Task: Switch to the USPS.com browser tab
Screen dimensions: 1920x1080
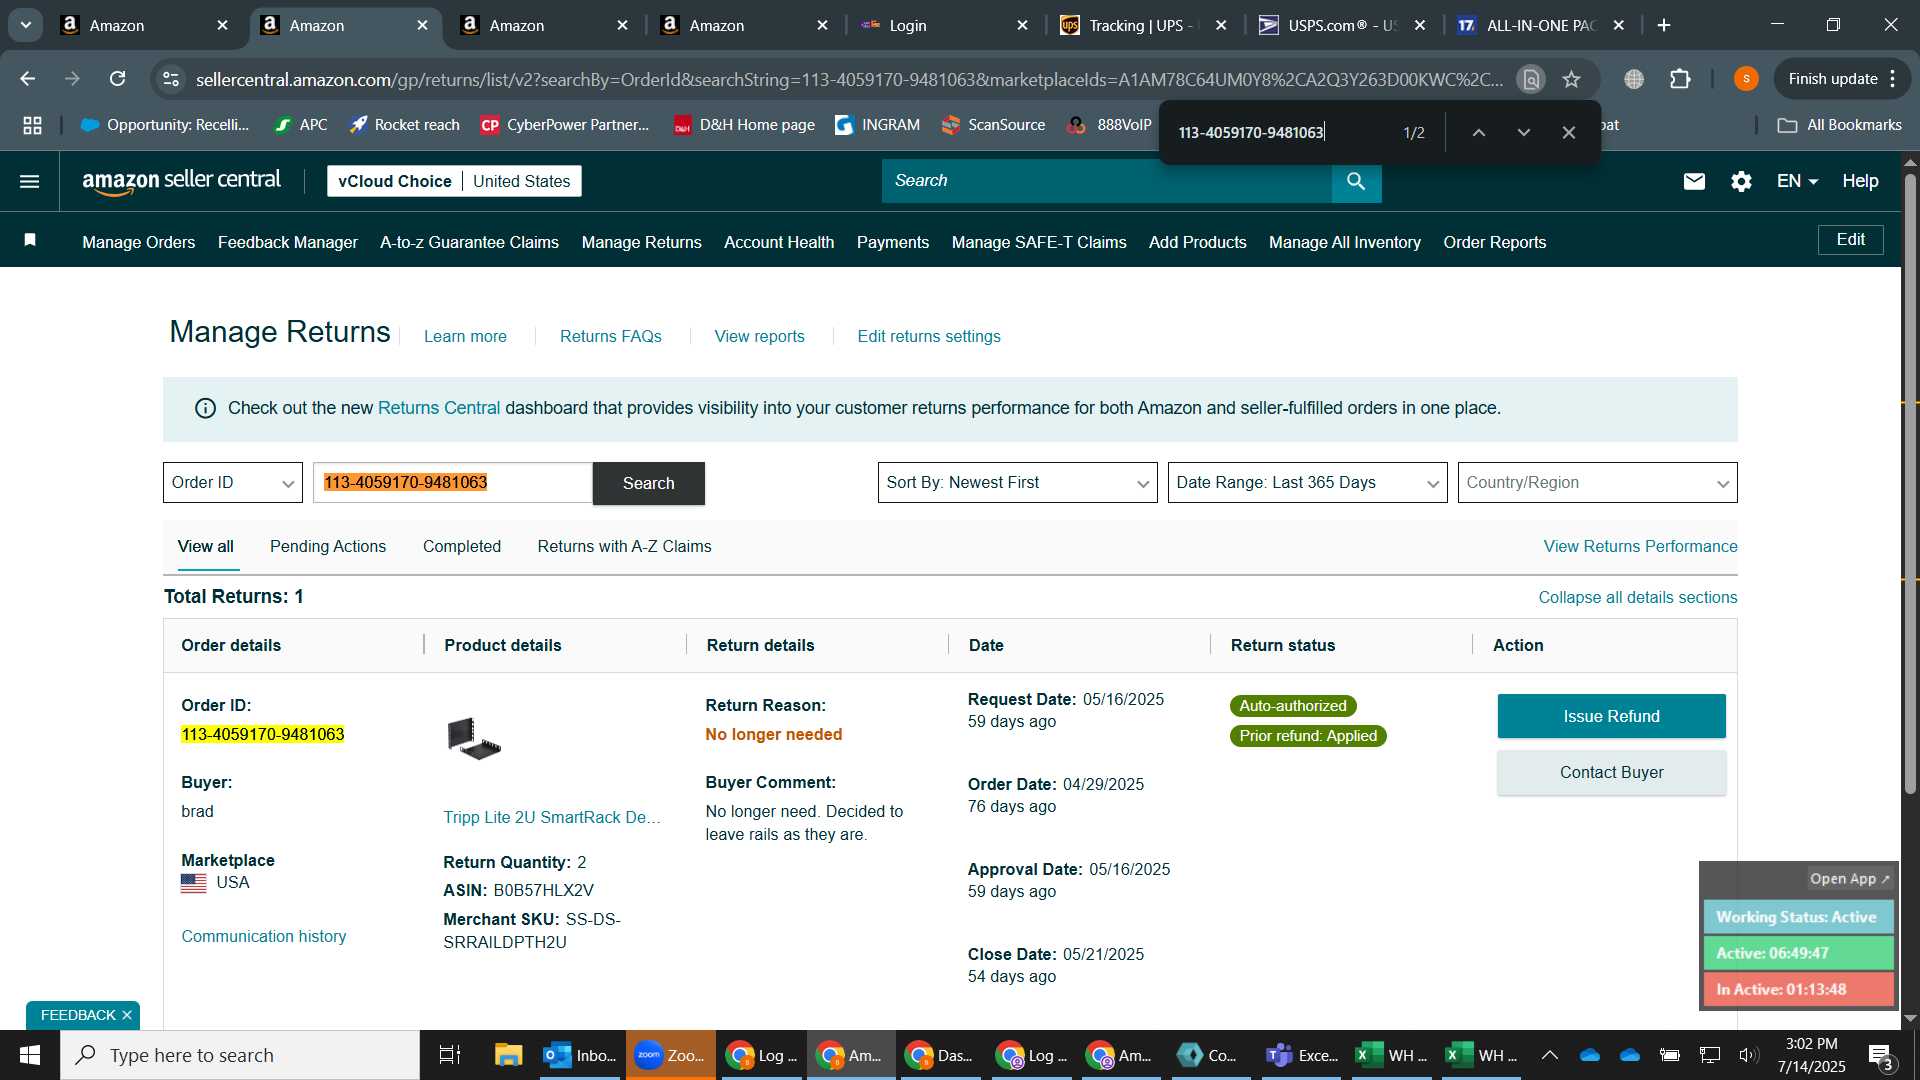Action: click(1340, 25)
